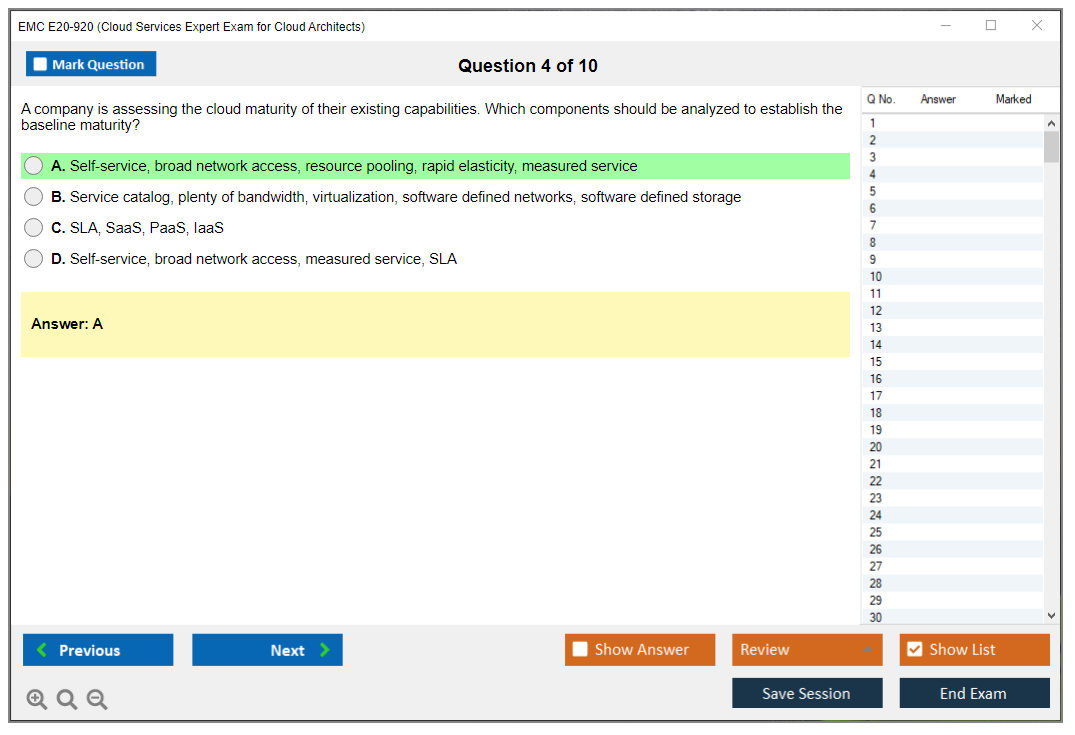Click Save Session button
The width and height of the screenshot is (1075, 735).
point(806,693)
